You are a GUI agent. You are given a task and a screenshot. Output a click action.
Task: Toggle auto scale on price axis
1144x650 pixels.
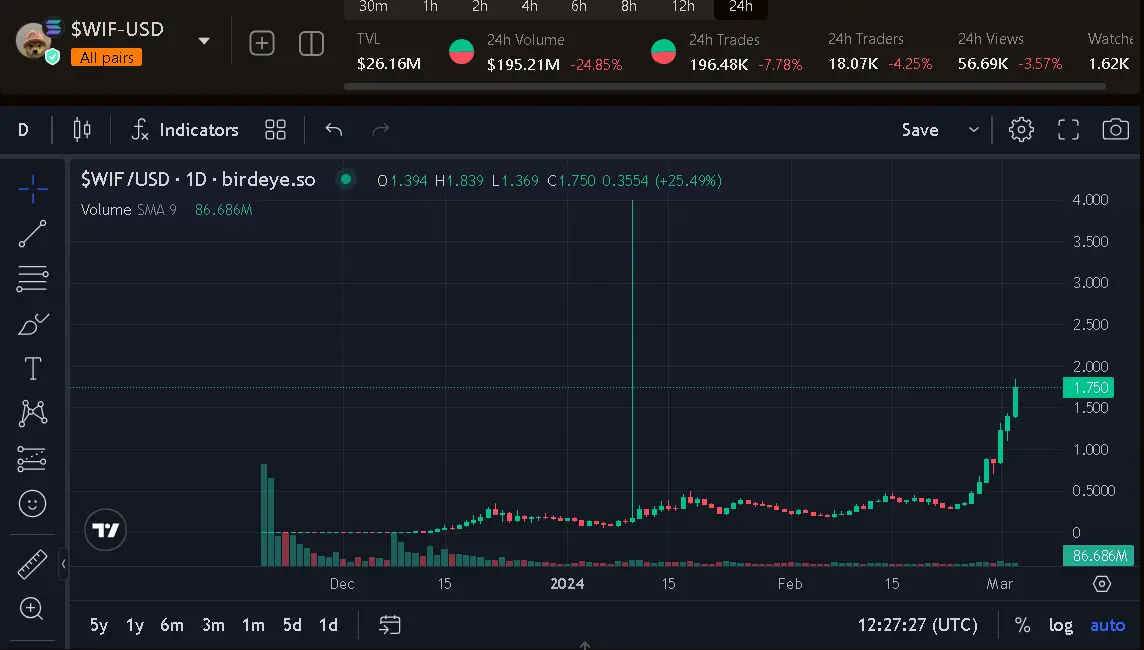pyautogui.click(x=1107, y=625)
